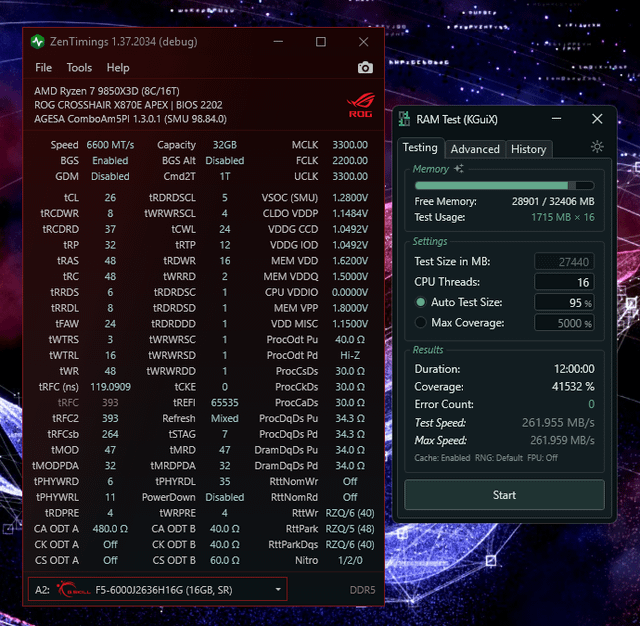Click the G.Skill logo in module selector

(x=71, y=590)
